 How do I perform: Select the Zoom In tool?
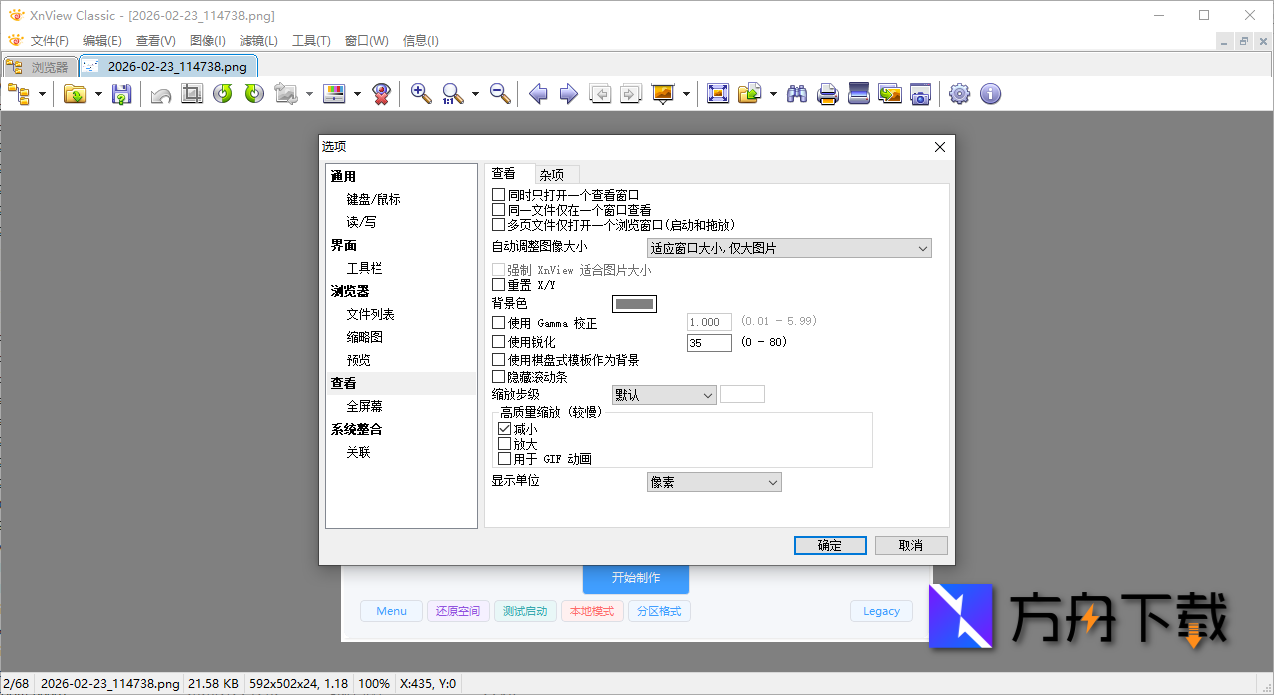[x=420, y=93]
